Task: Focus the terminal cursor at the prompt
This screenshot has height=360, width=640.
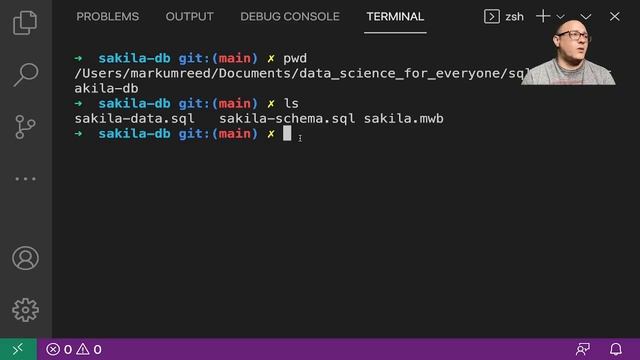Action: pyautogui.click(x=287, y=133)
